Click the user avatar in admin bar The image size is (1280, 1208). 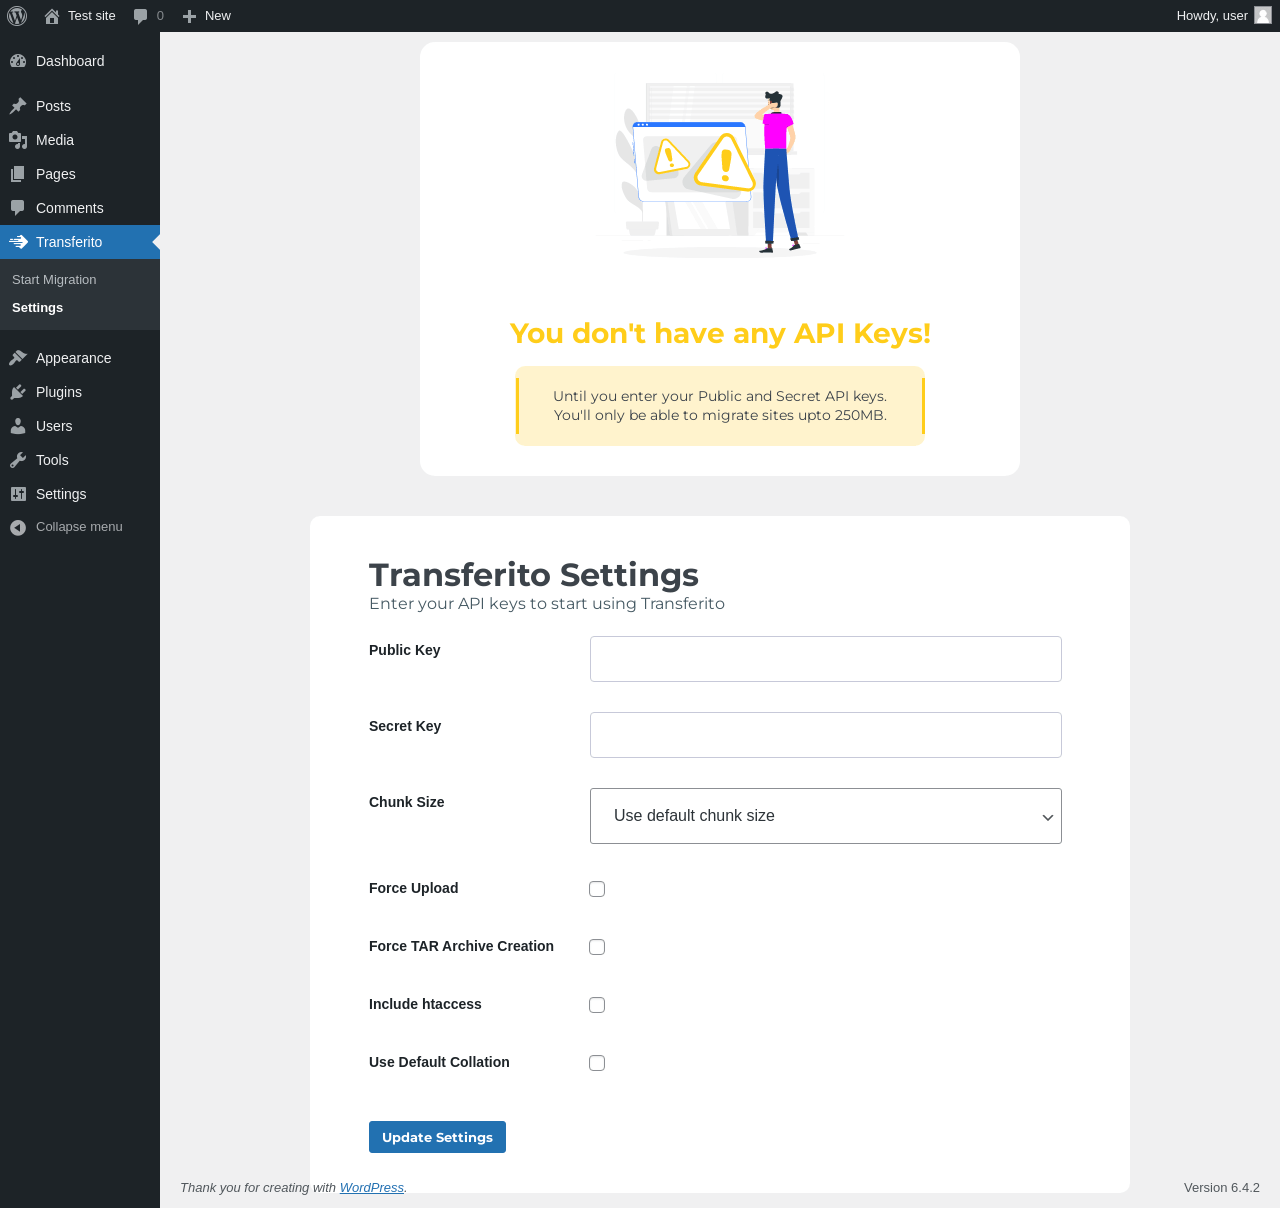tap(1263, 15)
